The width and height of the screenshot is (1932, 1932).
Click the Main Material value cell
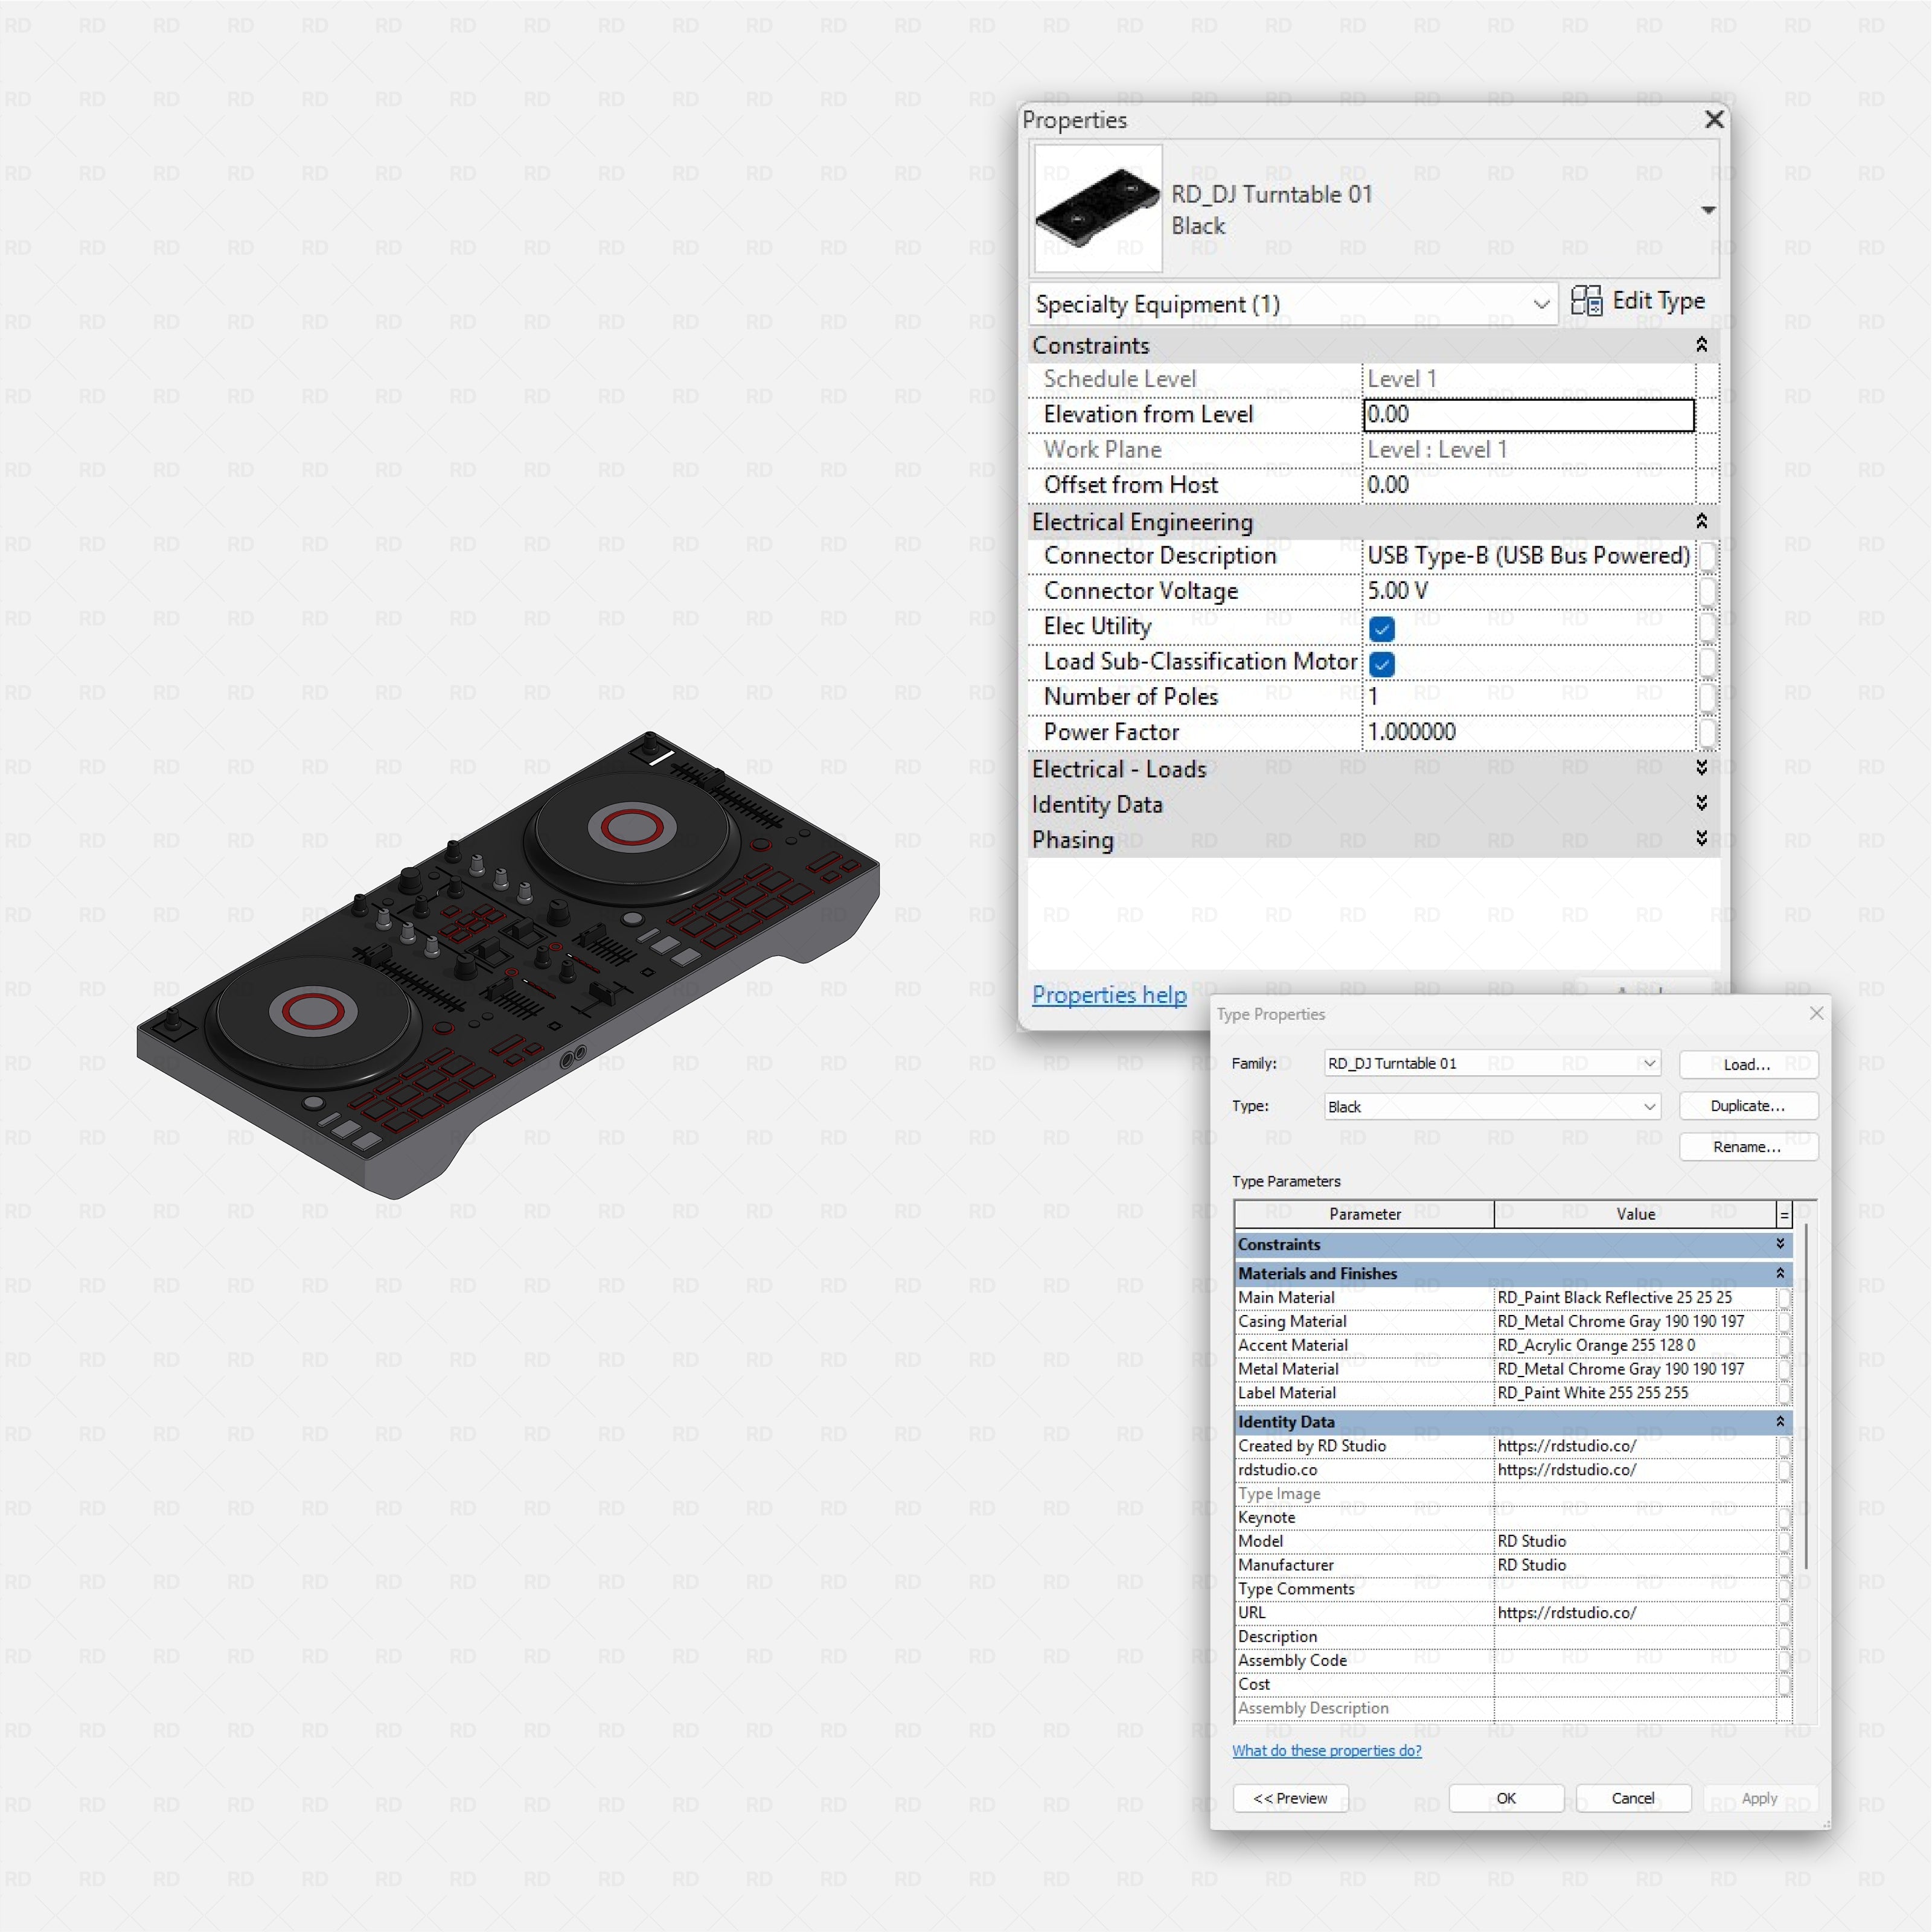(1634, 1298)
